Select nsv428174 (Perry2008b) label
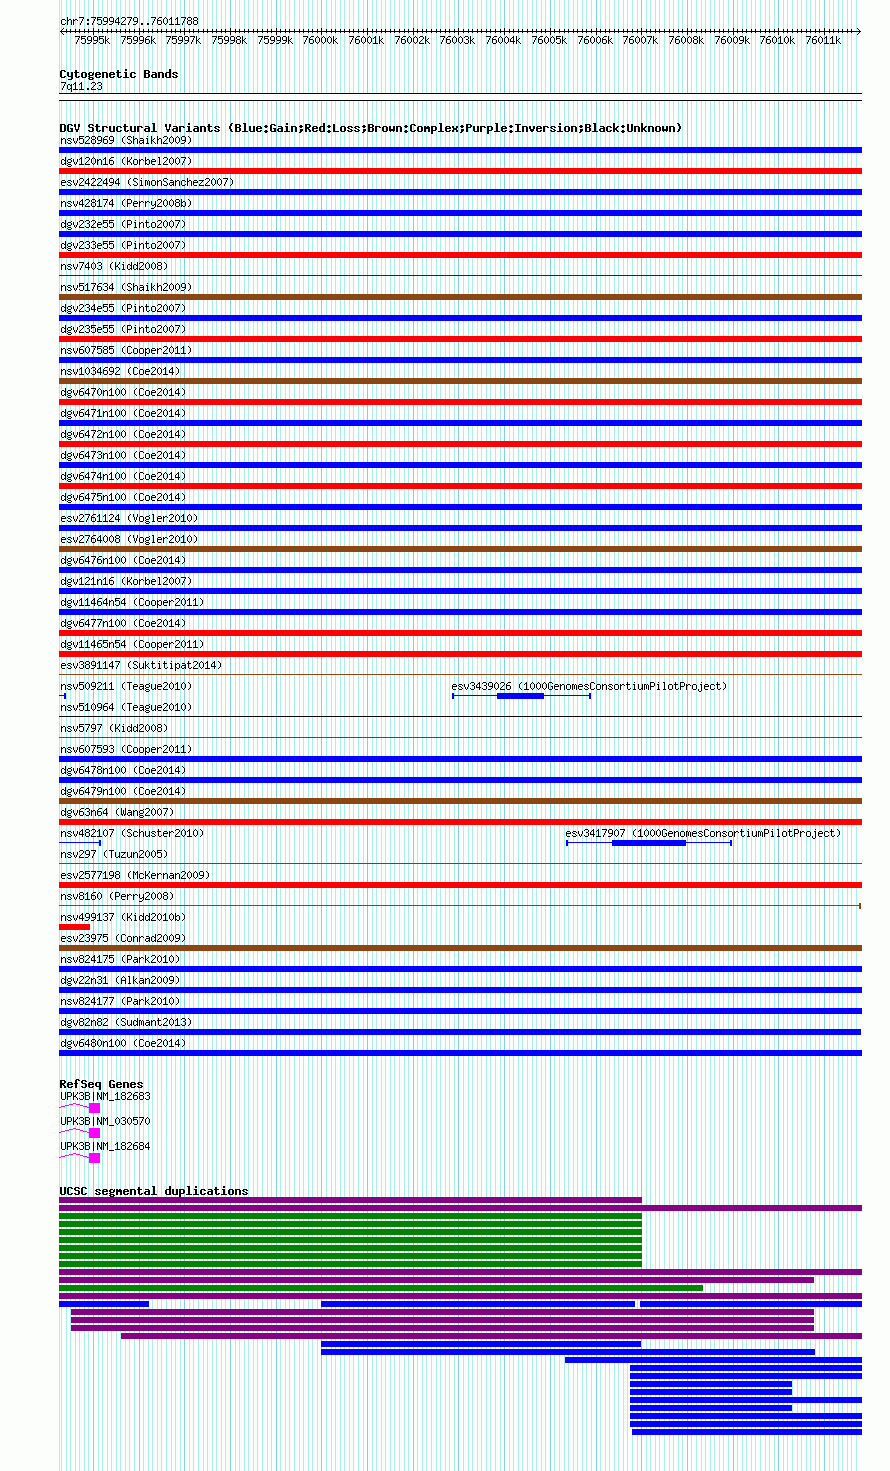 (126, 203)
